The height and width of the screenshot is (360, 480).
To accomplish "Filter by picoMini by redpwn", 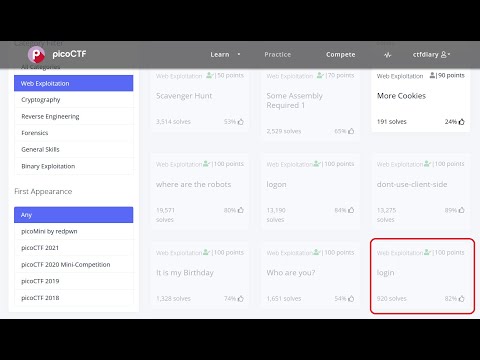I will 73,231.
